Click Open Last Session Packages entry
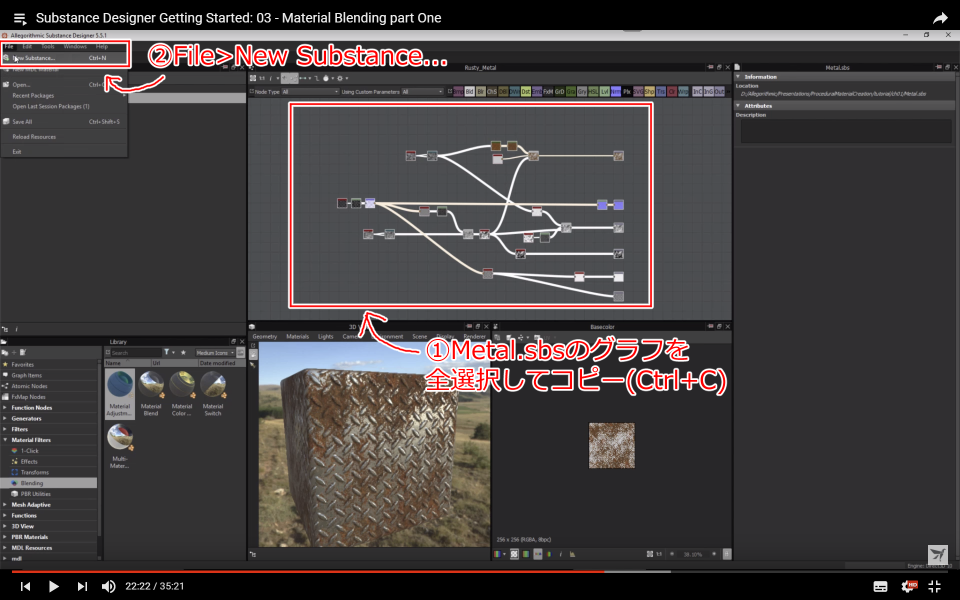This screenshot has height=600, width=960. click(x=64, y=107)
